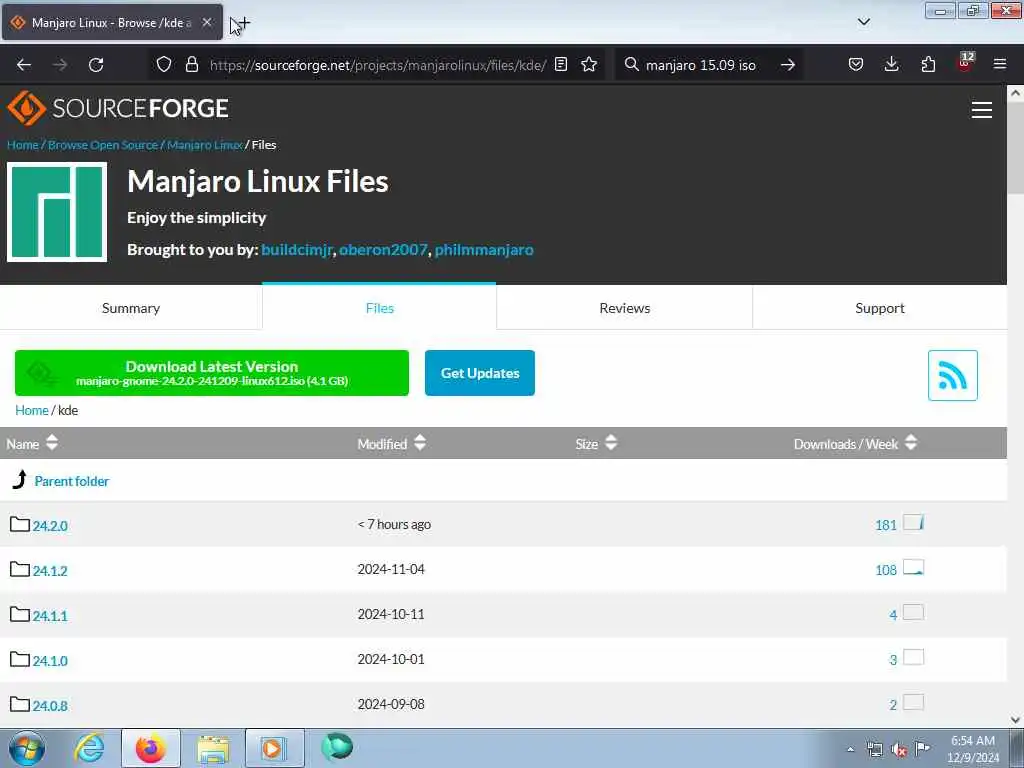
Task: Reload the page with refresh icon
Action: [x=96, y=65]
